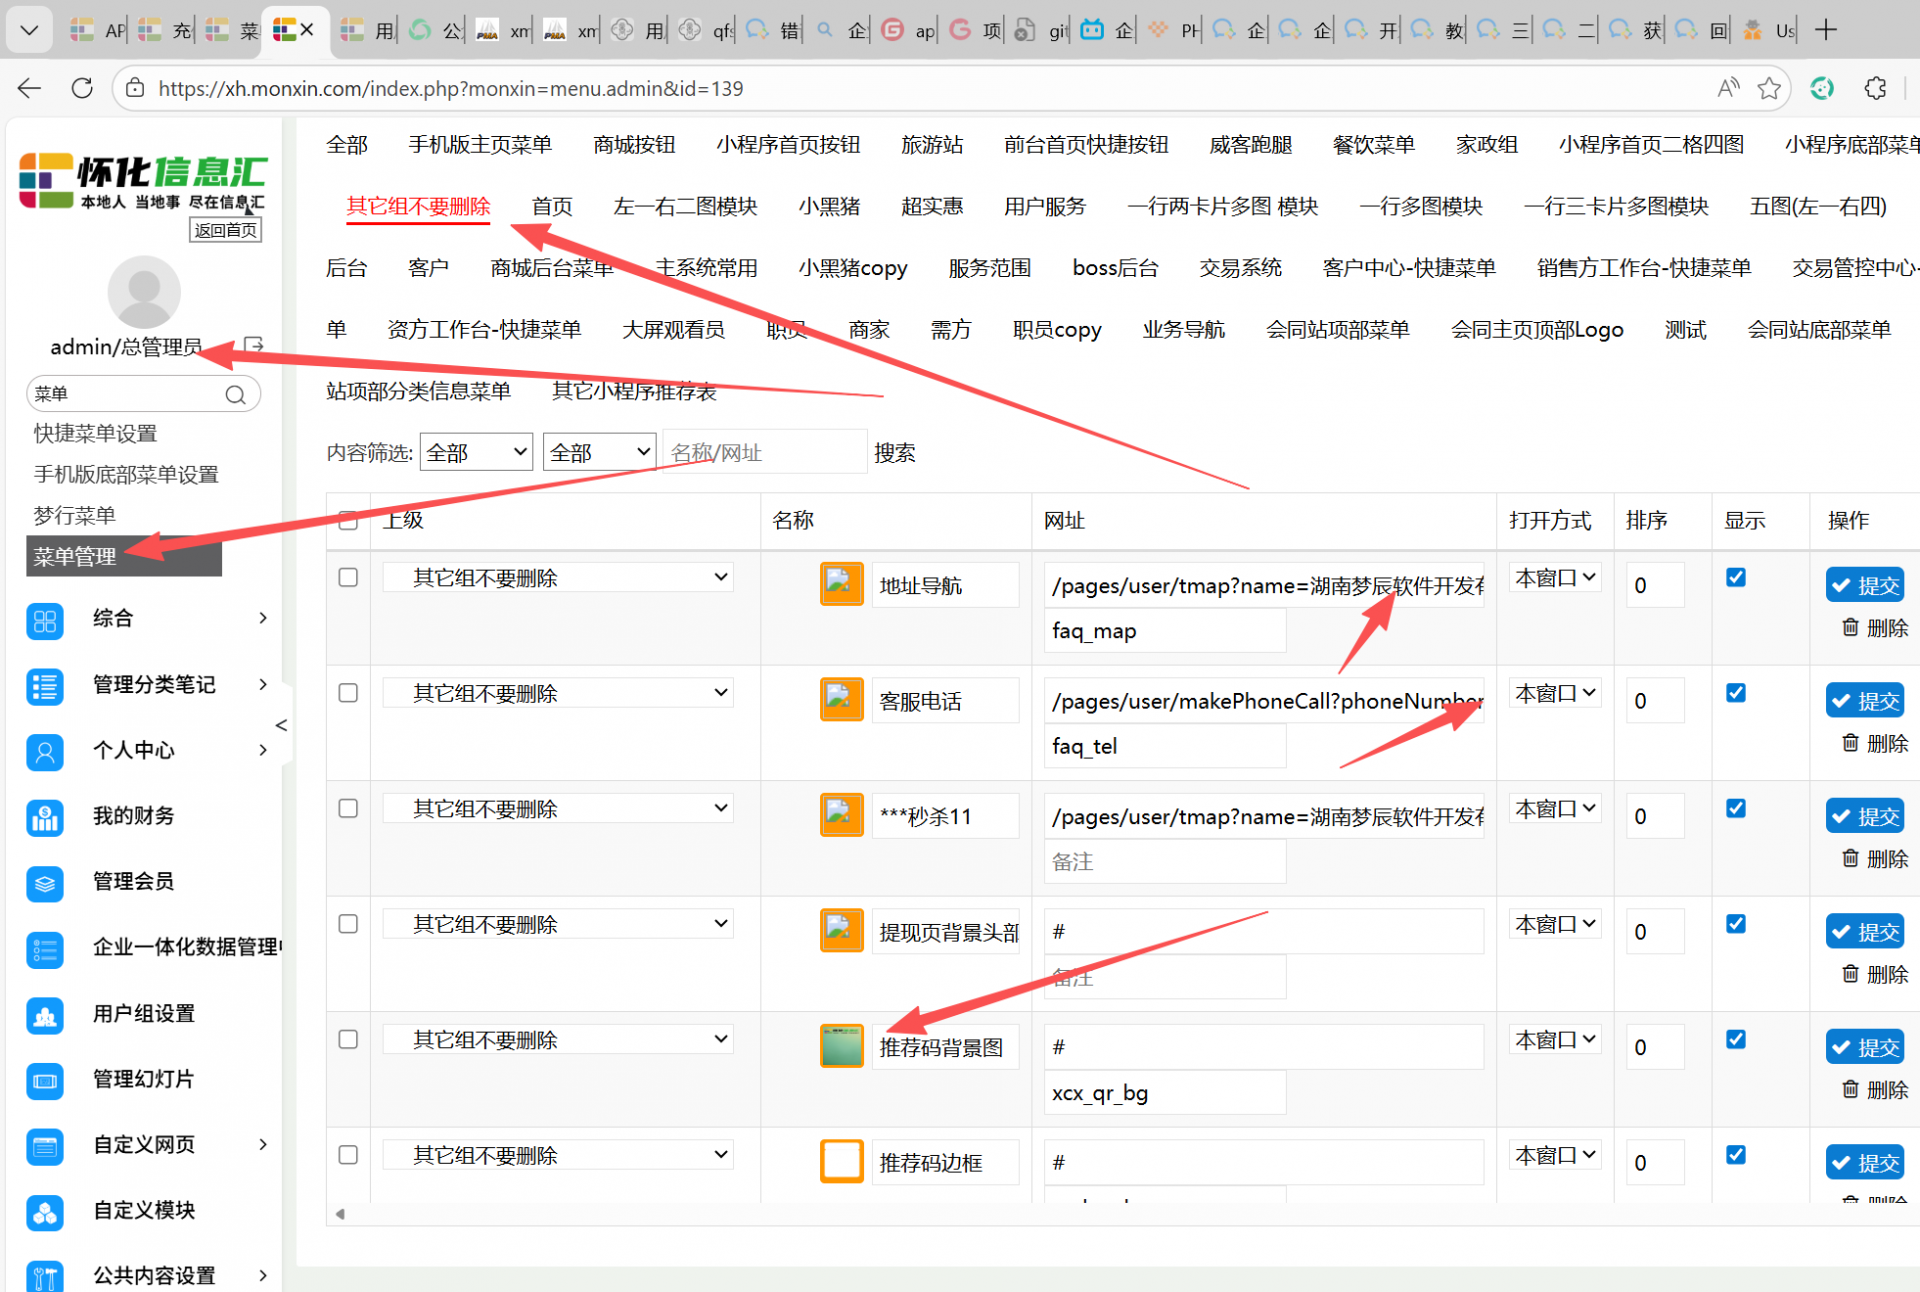Open the 我的财务 sidebar icon

[x=45, y=817]
